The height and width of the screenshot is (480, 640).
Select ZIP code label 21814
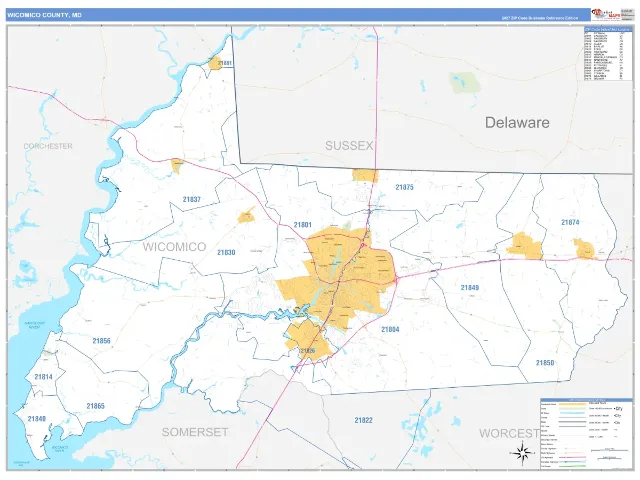click(x=43, y=377)
